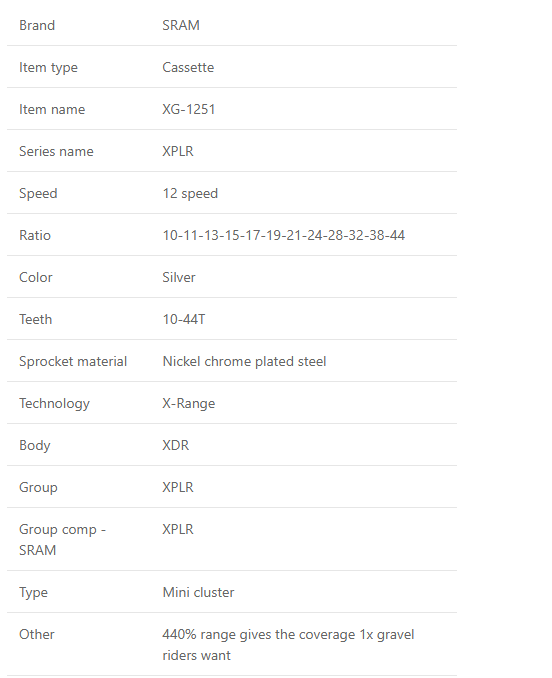Click the Series name label
552x678 pixels.
(x=56, y=151)
